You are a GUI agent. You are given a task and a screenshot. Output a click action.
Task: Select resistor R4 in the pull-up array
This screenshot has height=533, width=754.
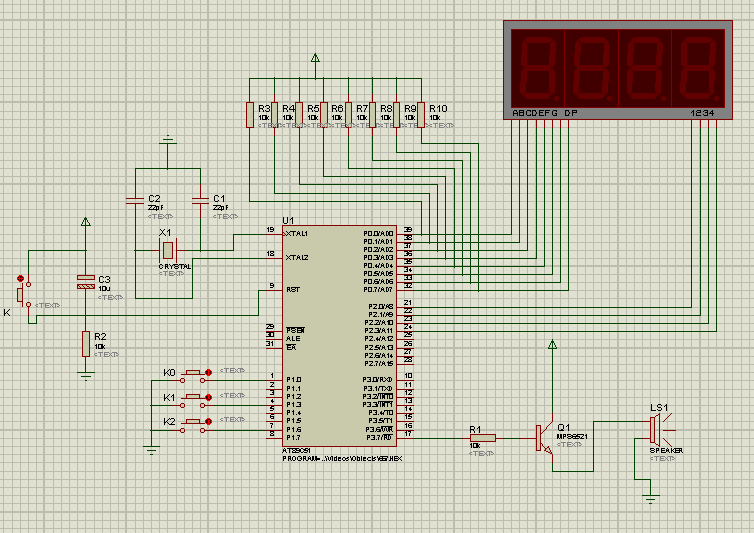pyautogui.click(x=275, y=114)
